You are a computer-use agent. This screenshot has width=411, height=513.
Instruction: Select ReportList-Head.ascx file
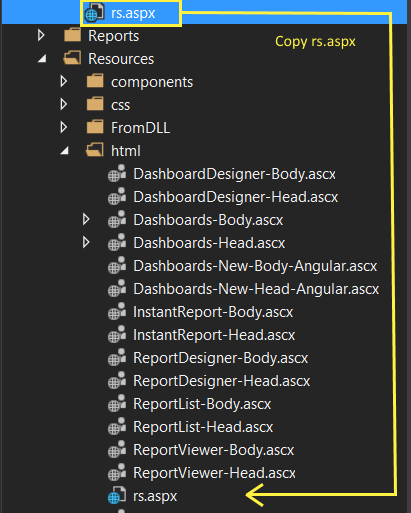(x=203, y=427)
